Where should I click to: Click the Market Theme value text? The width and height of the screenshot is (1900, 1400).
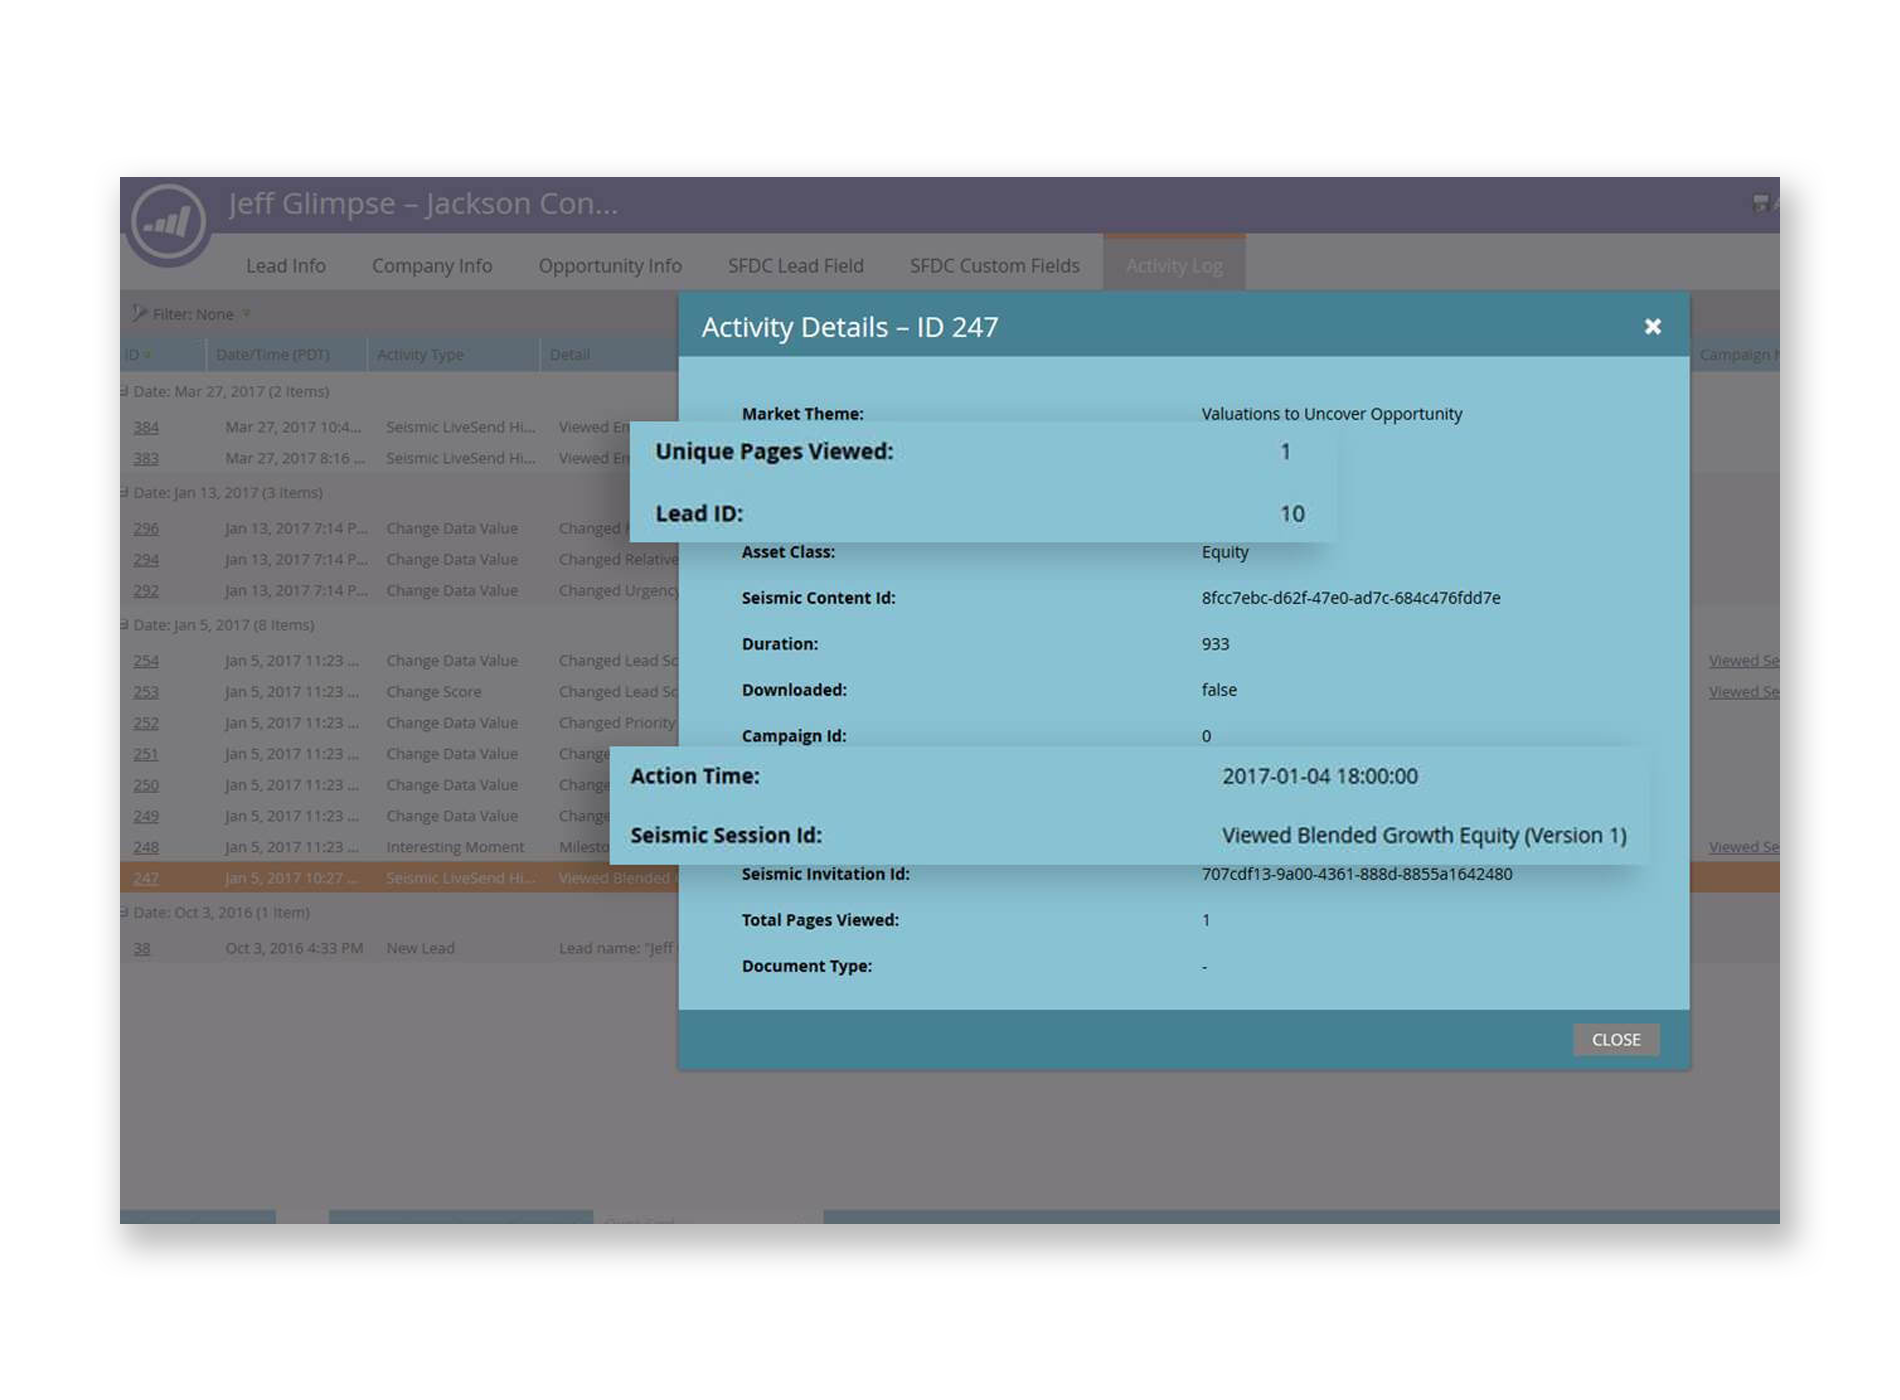click(1332, 414)
